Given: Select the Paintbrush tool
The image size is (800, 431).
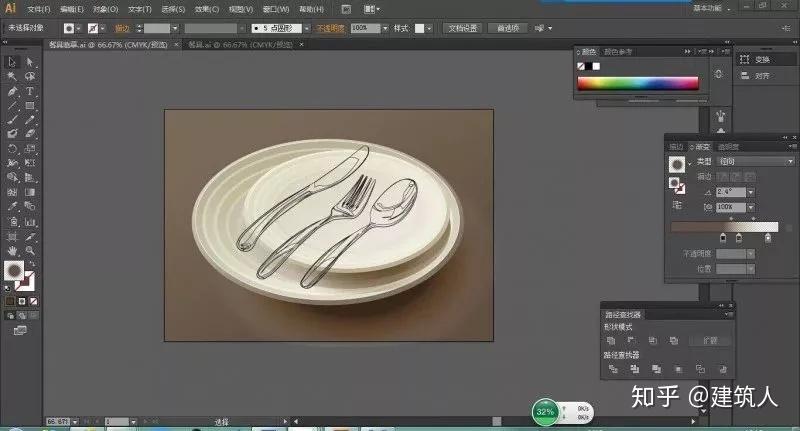Looking at the screenshot, I should (12, 120).
